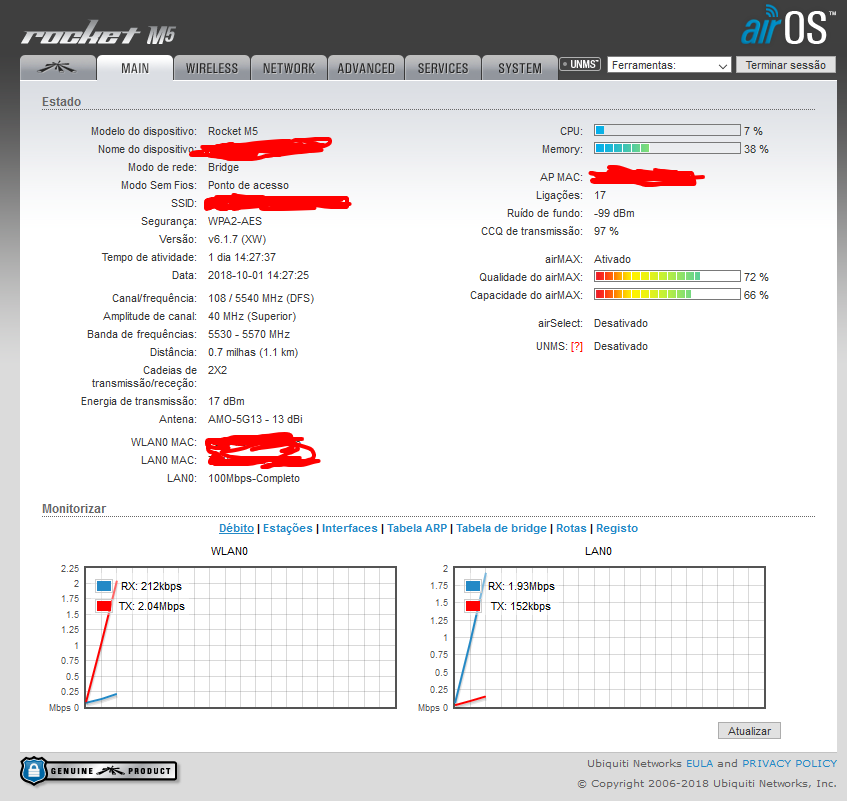This screenshot has width=847, height=801.
Task: Open the Rotas link
Action: [x=571, y=528]
